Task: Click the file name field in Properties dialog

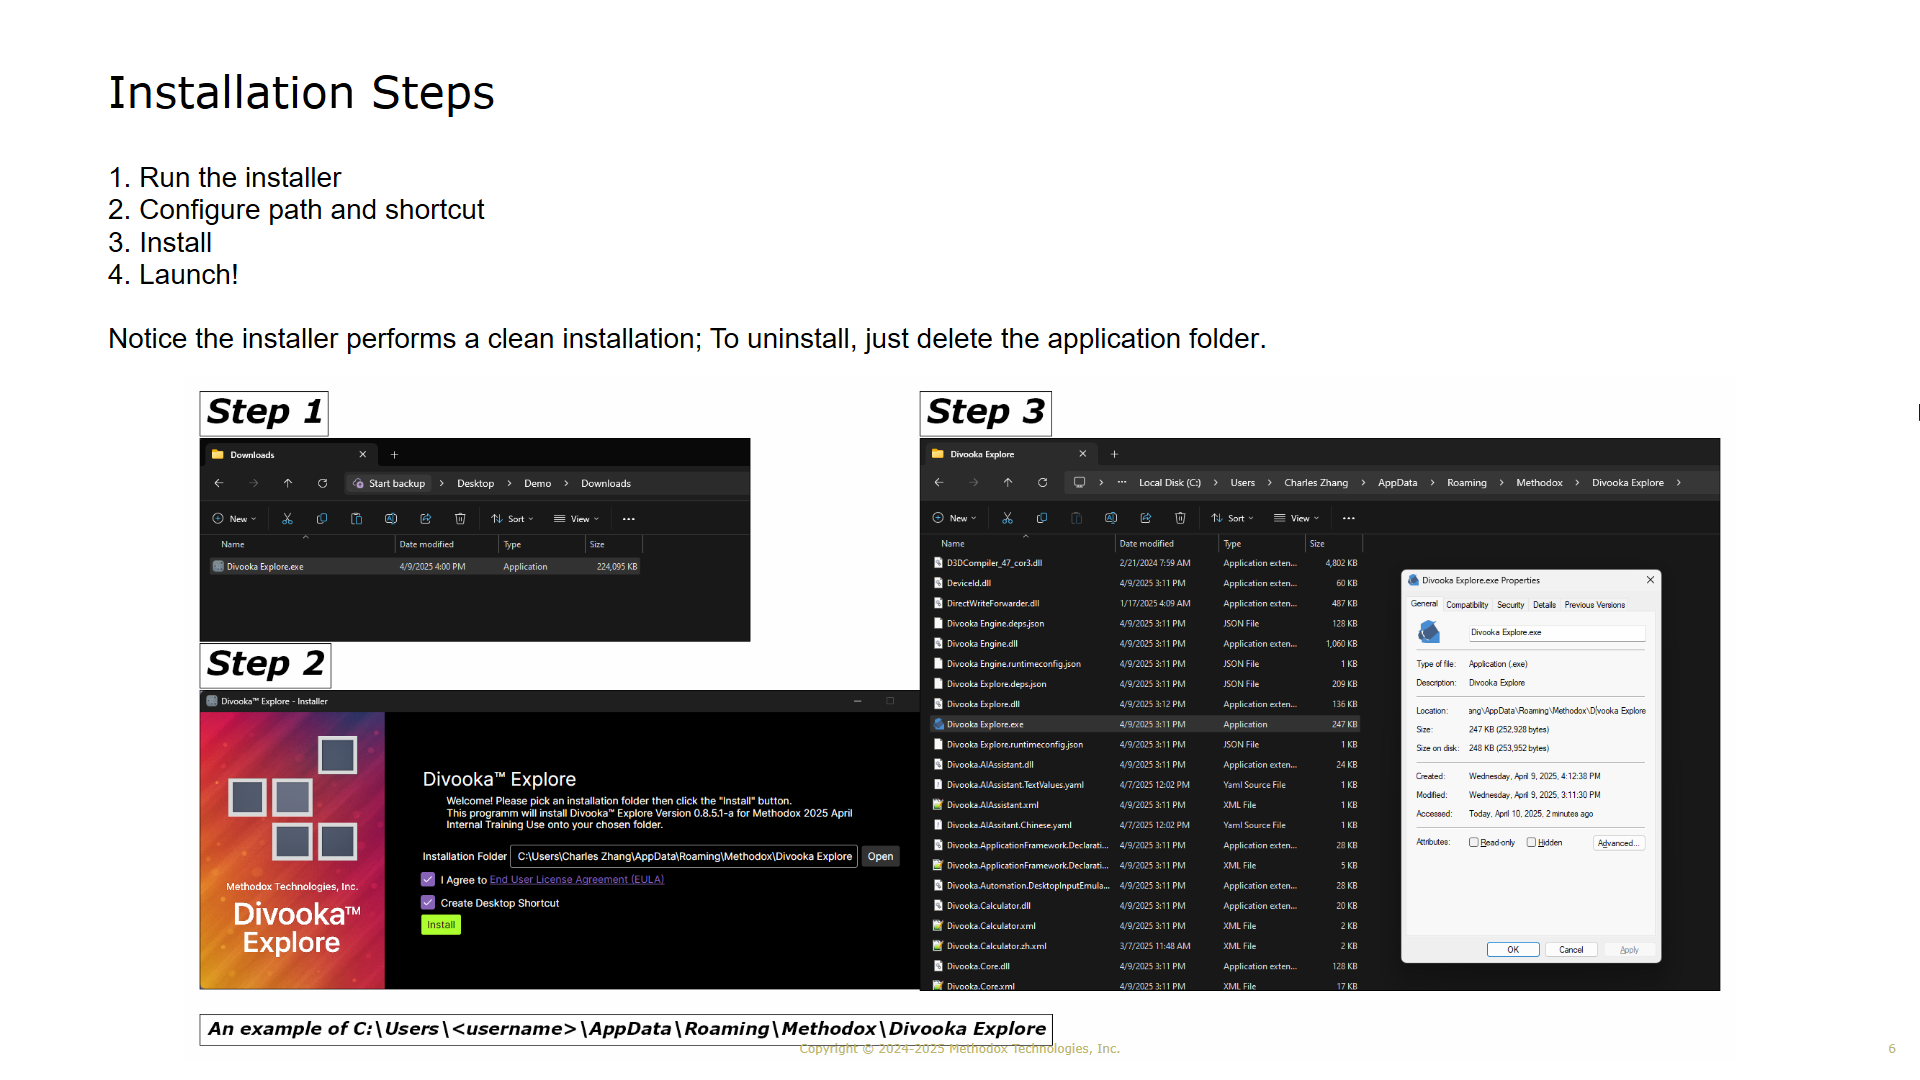Action: click(1556, 633)
